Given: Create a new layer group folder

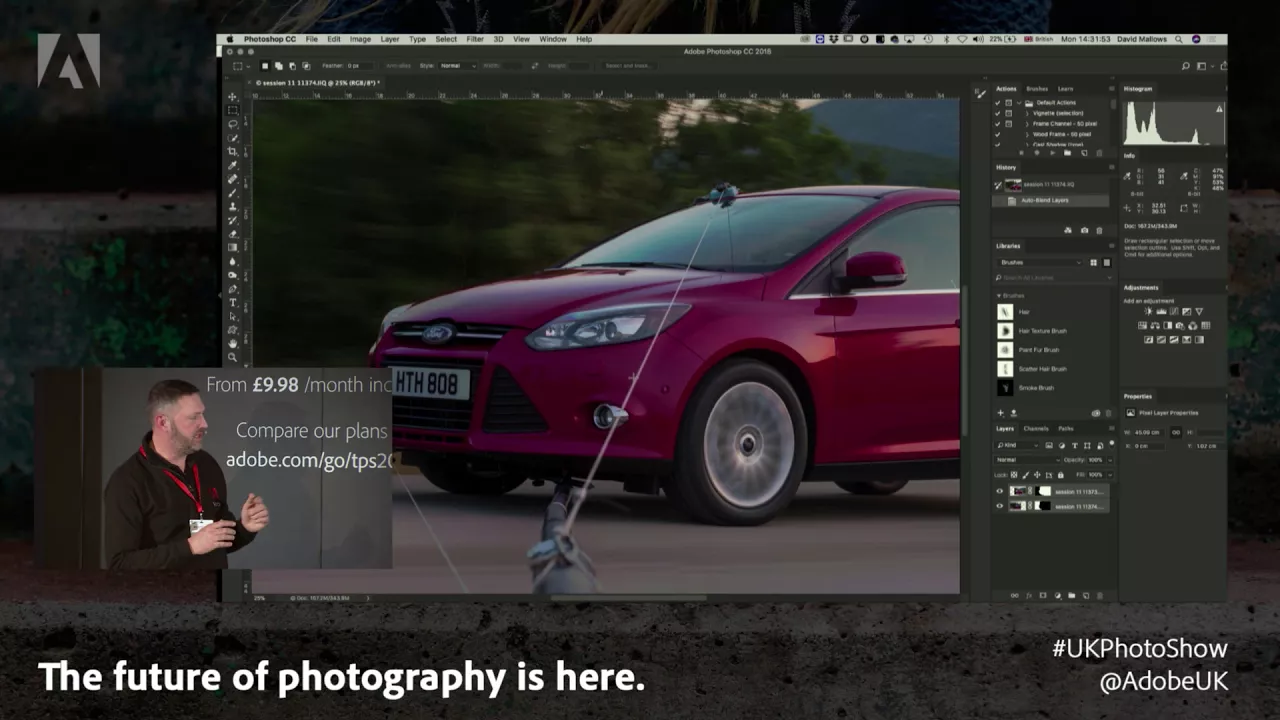Looking at the screenshot, I should (1071, 595).
